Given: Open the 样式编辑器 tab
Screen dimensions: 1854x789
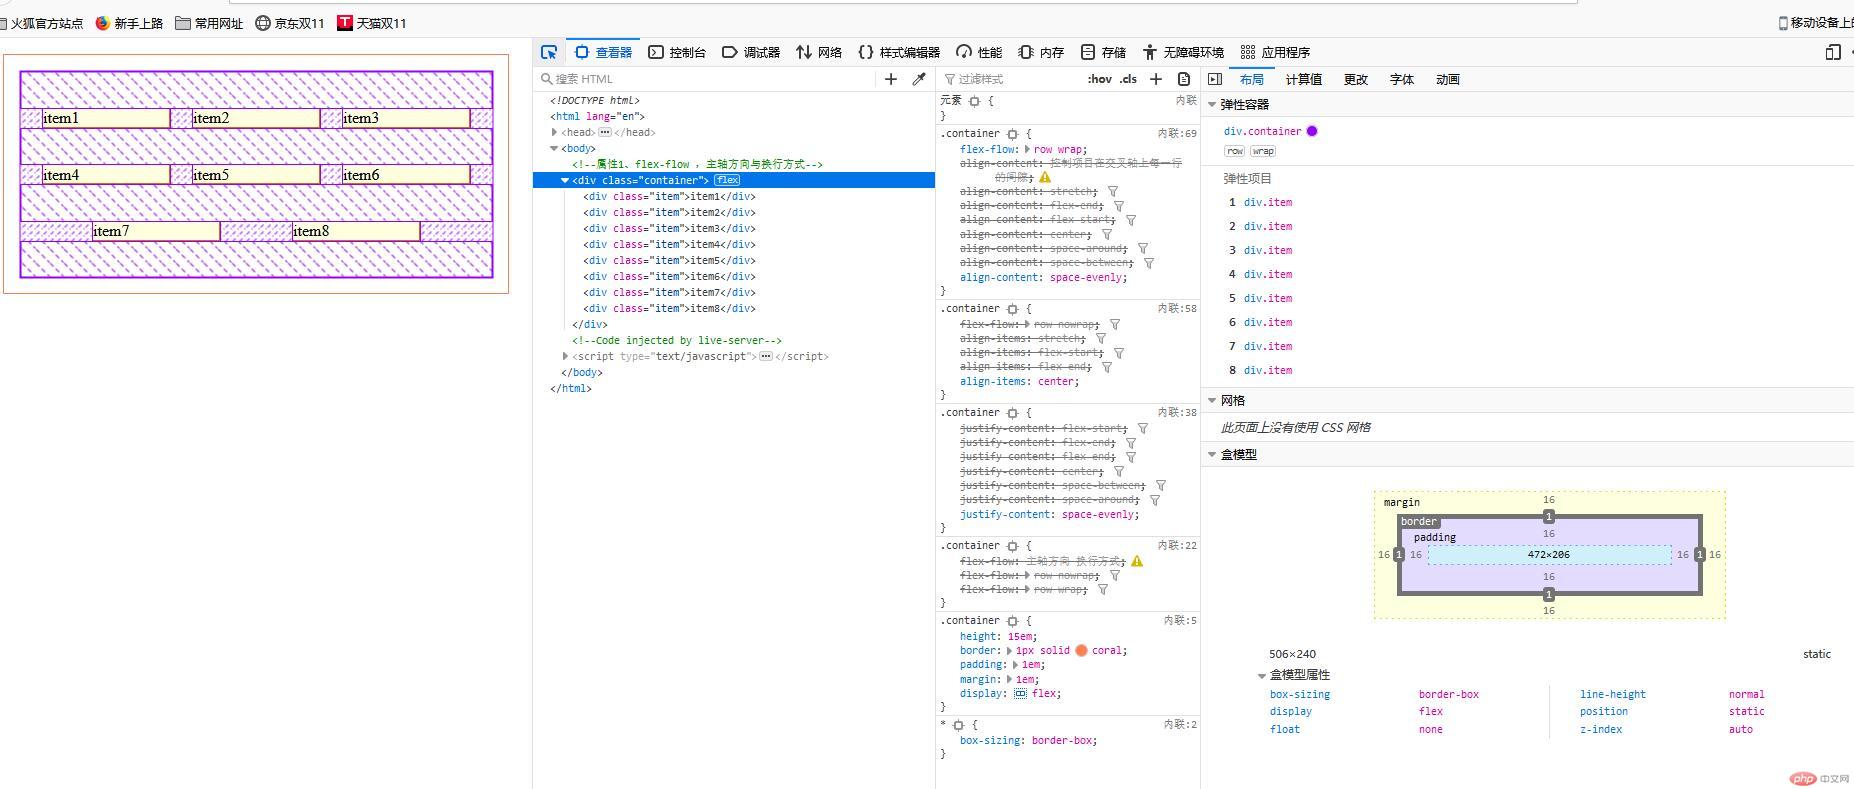Looking at the screenshot, I should [899, 52].
